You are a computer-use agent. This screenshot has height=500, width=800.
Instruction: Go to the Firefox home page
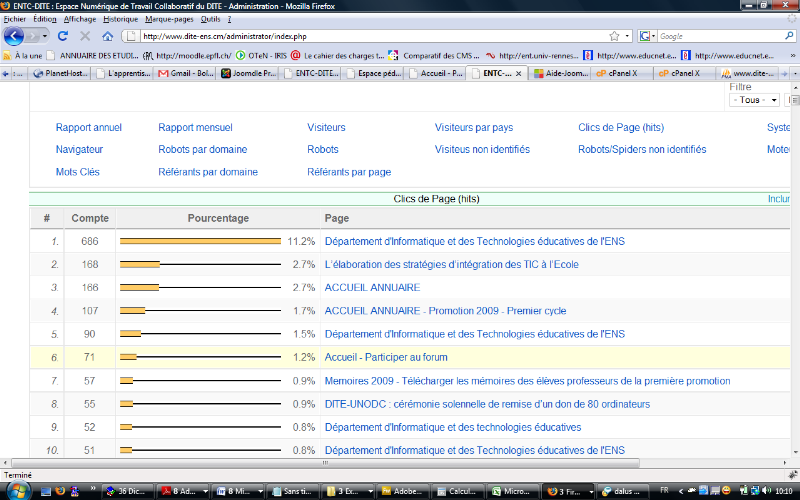(x=107, y=36)
